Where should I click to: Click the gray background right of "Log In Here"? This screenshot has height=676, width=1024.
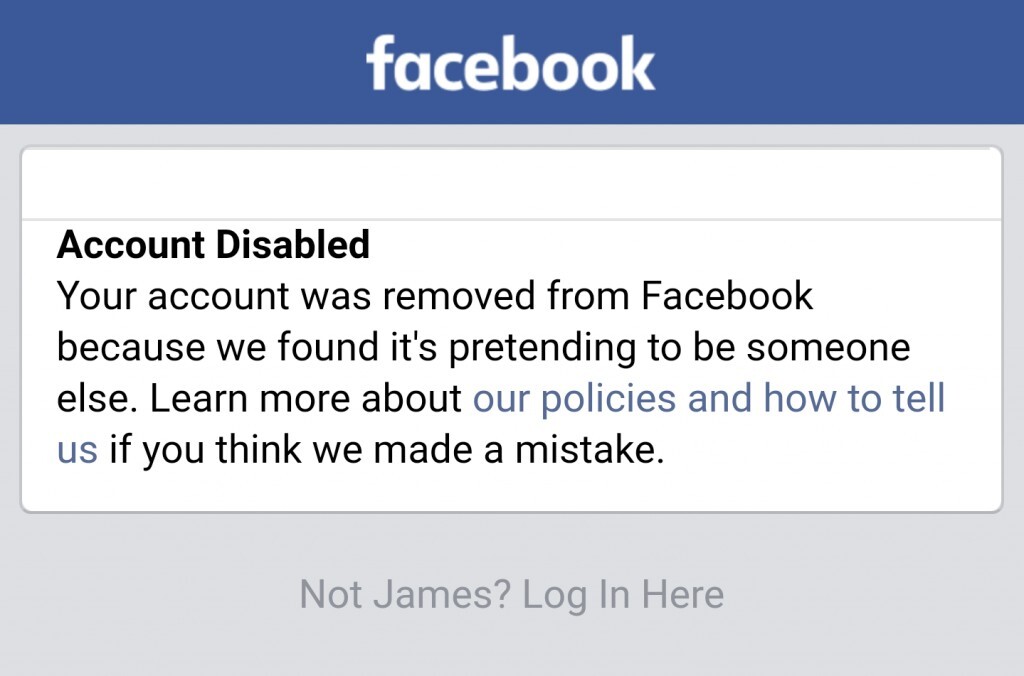(870, 595)
